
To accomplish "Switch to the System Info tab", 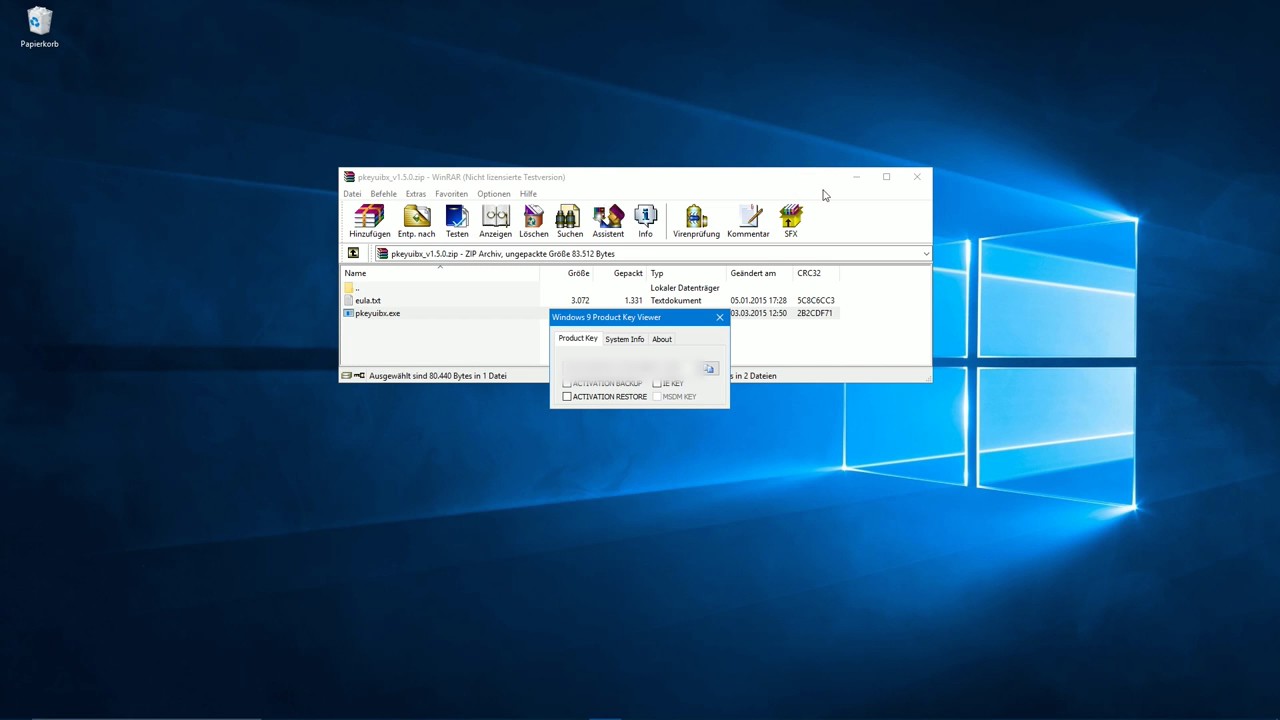I will pyautogui.click(x=624, y=339).
